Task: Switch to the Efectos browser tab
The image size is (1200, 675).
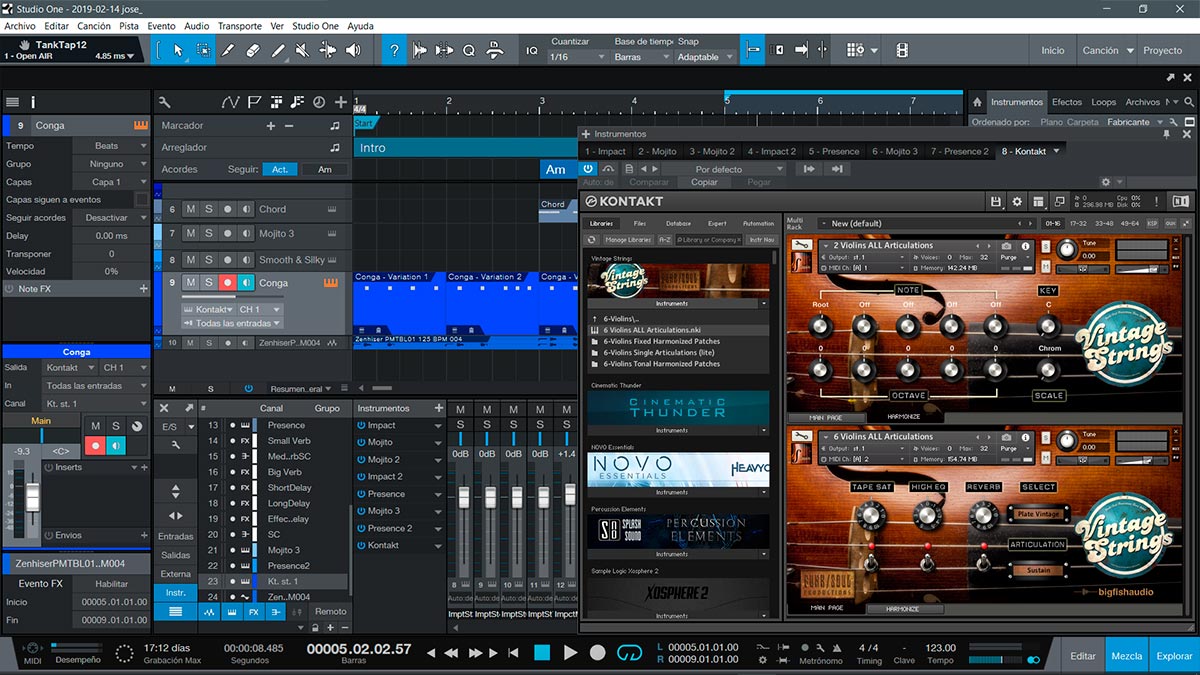Action: tap(1067, 102)
